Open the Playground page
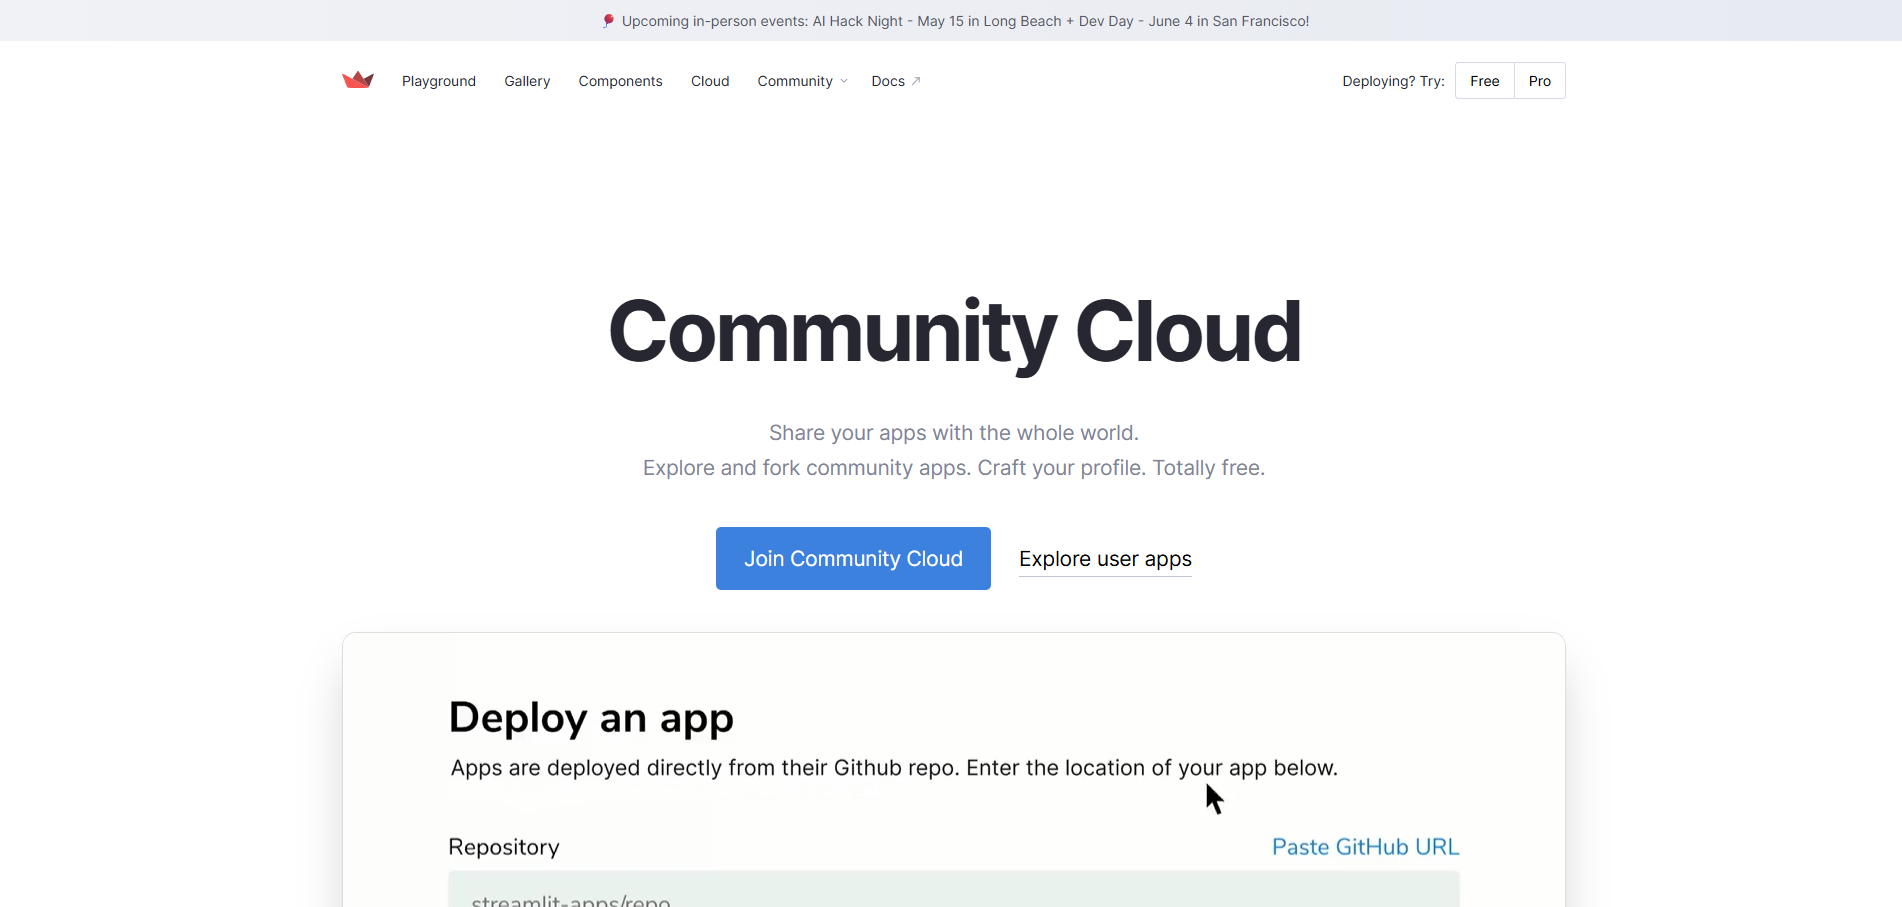Screen dimensions: 1902x907 coord(439,81)
